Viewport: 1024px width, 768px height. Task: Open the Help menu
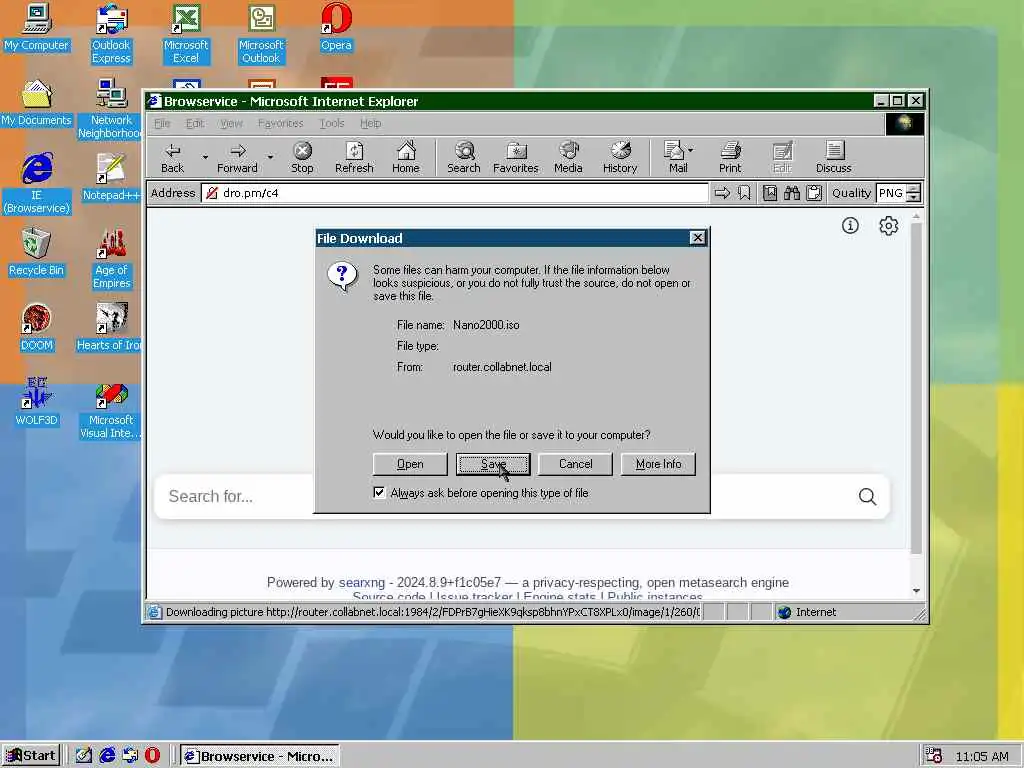coord(370,123)
